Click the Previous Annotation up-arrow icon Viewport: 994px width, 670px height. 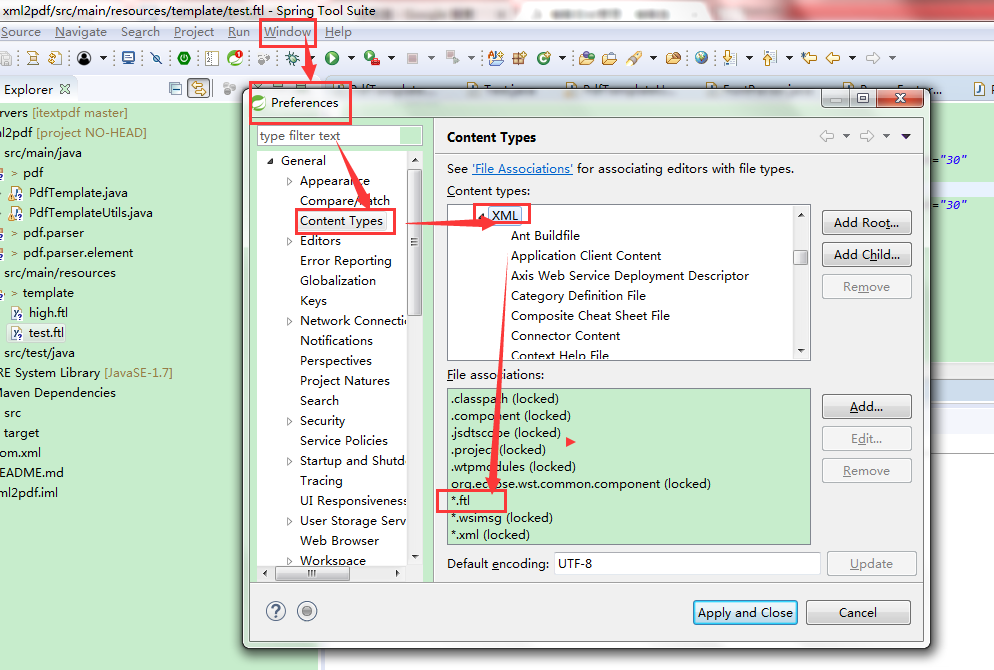point(769,58)
